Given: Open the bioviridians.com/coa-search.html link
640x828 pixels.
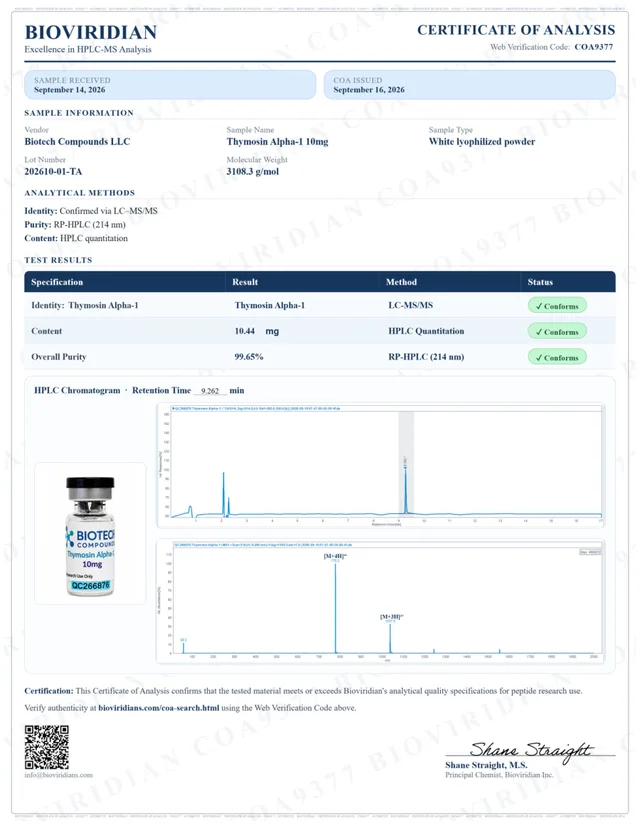Looking at the screenshot, I should coord(158,708).
